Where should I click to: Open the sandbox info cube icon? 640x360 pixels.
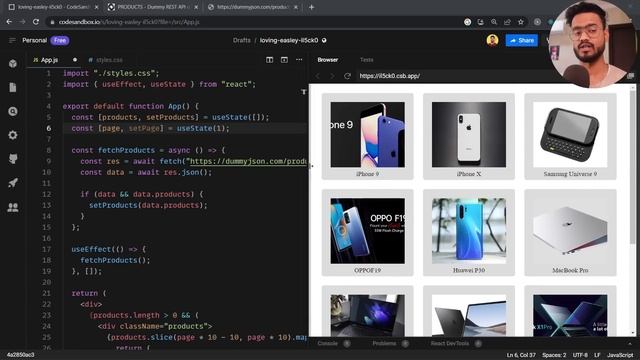click(13, 63)
